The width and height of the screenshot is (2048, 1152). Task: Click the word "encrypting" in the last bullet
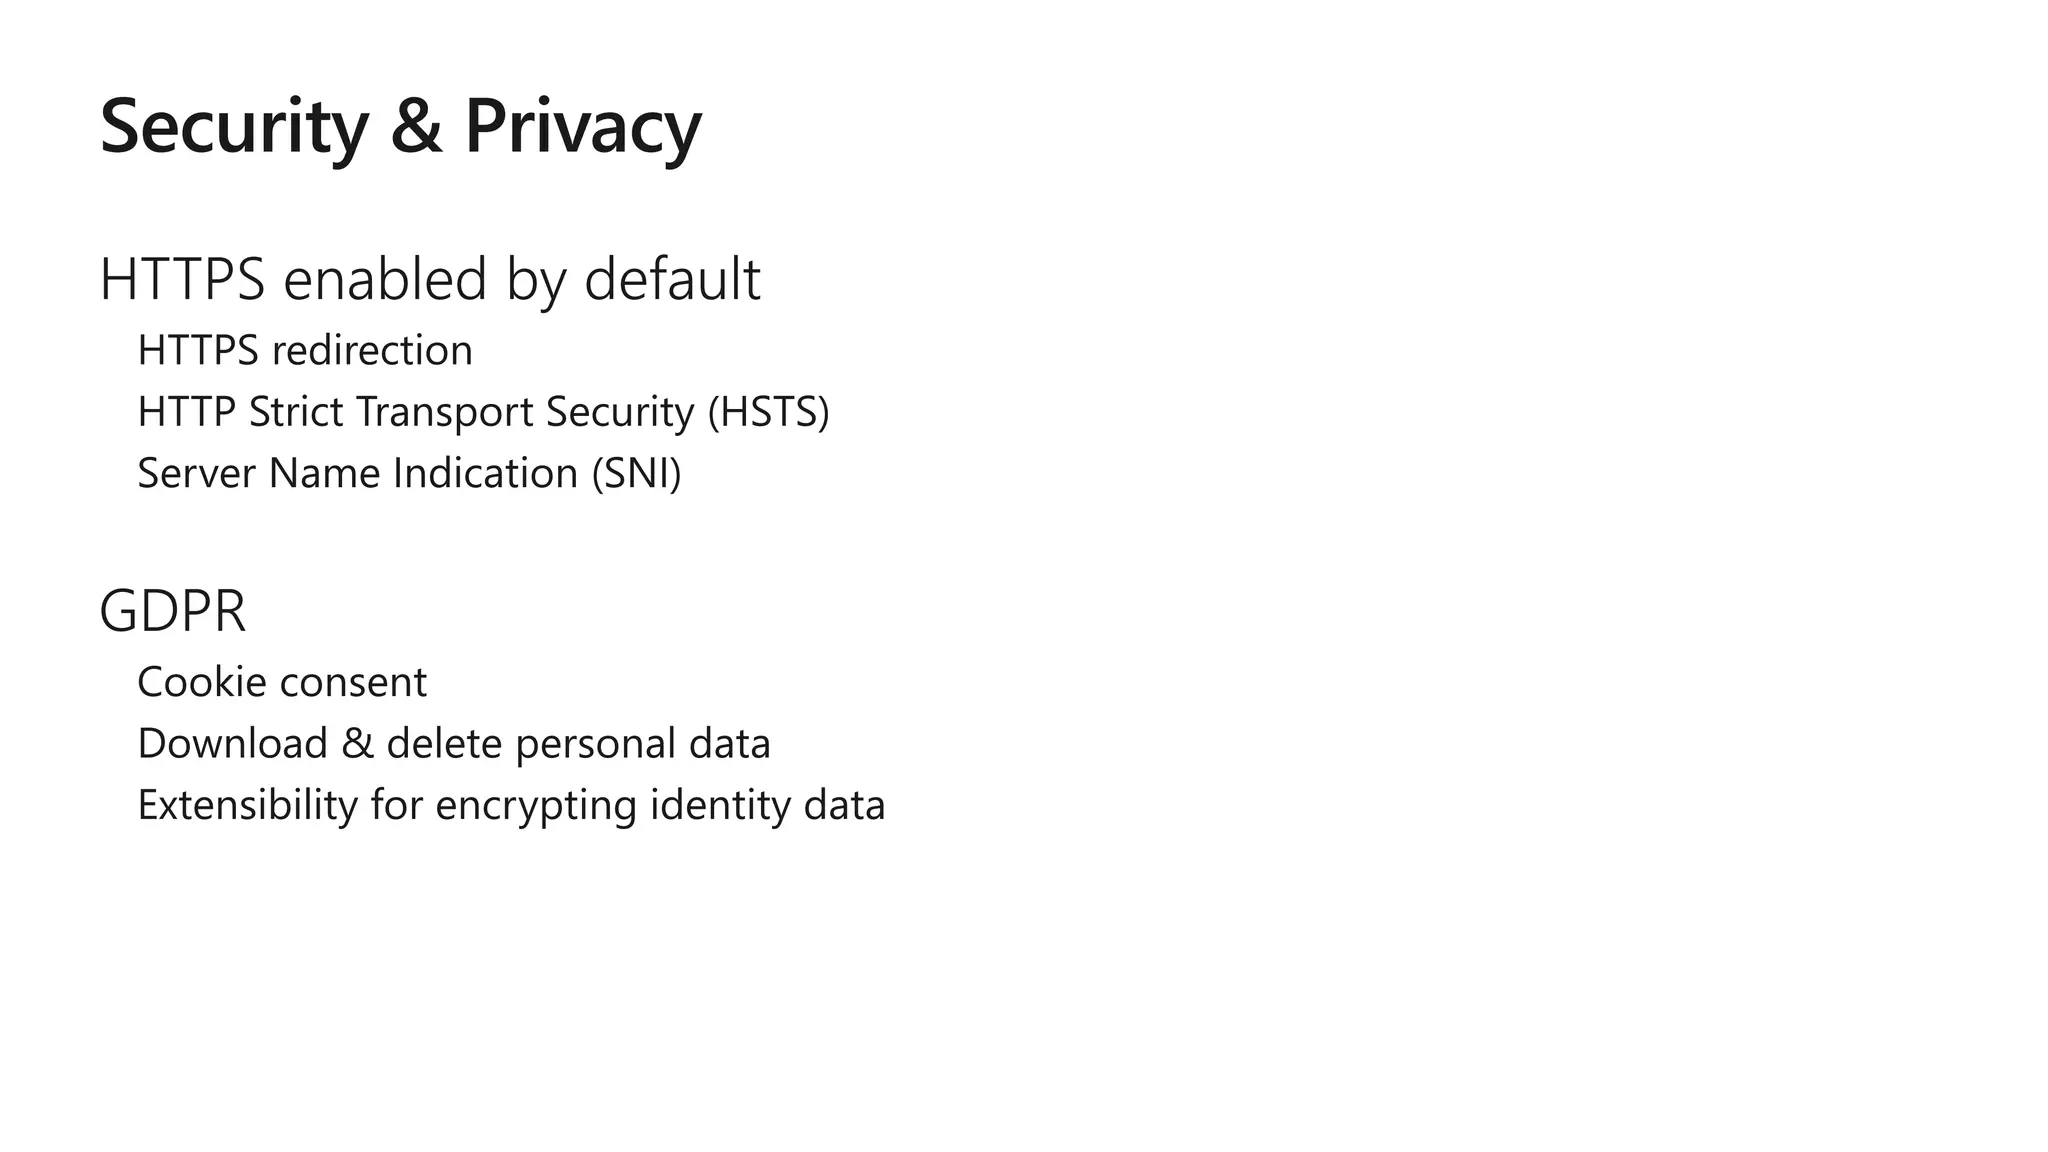tap(535, 806)
